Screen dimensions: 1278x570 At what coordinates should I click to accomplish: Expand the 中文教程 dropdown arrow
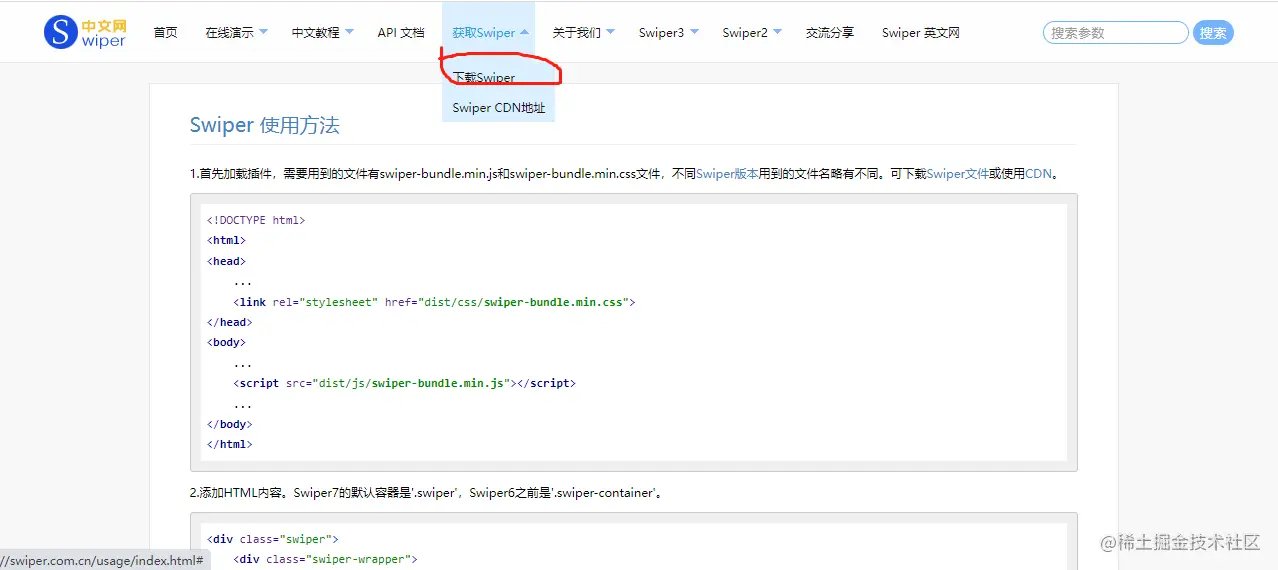coord(349,32)
